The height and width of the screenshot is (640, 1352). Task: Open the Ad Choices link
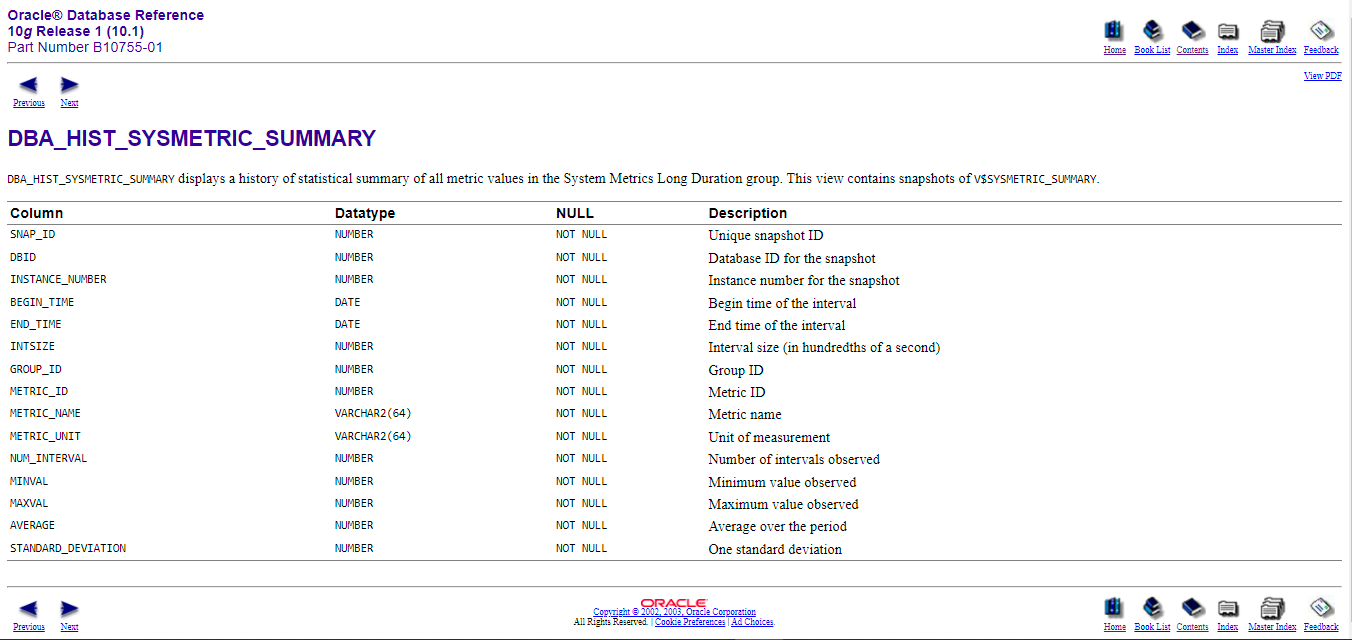tap(752, 622)
